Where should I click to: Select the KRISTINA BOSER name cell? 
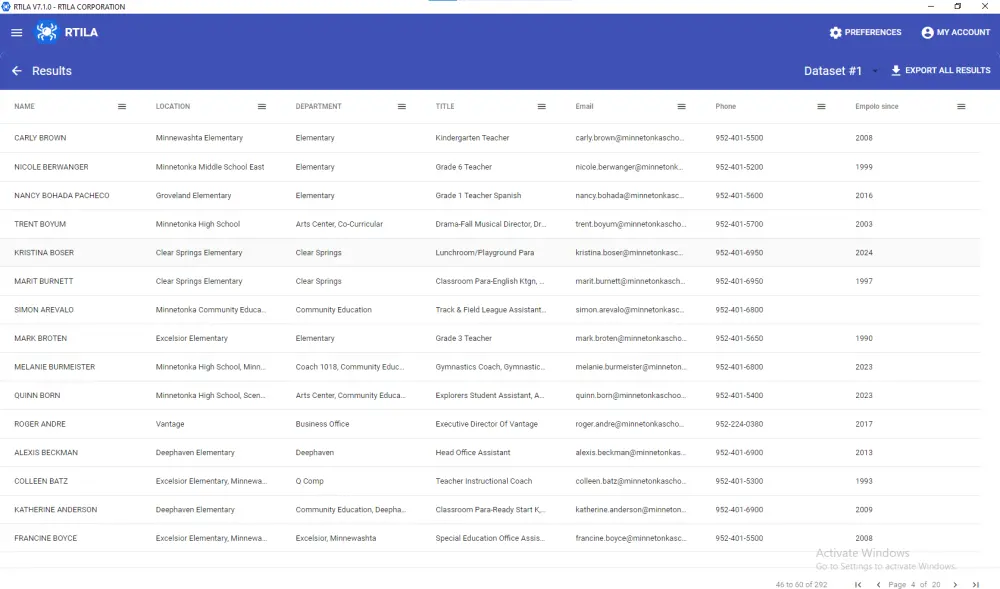click(x=44, y=253)
